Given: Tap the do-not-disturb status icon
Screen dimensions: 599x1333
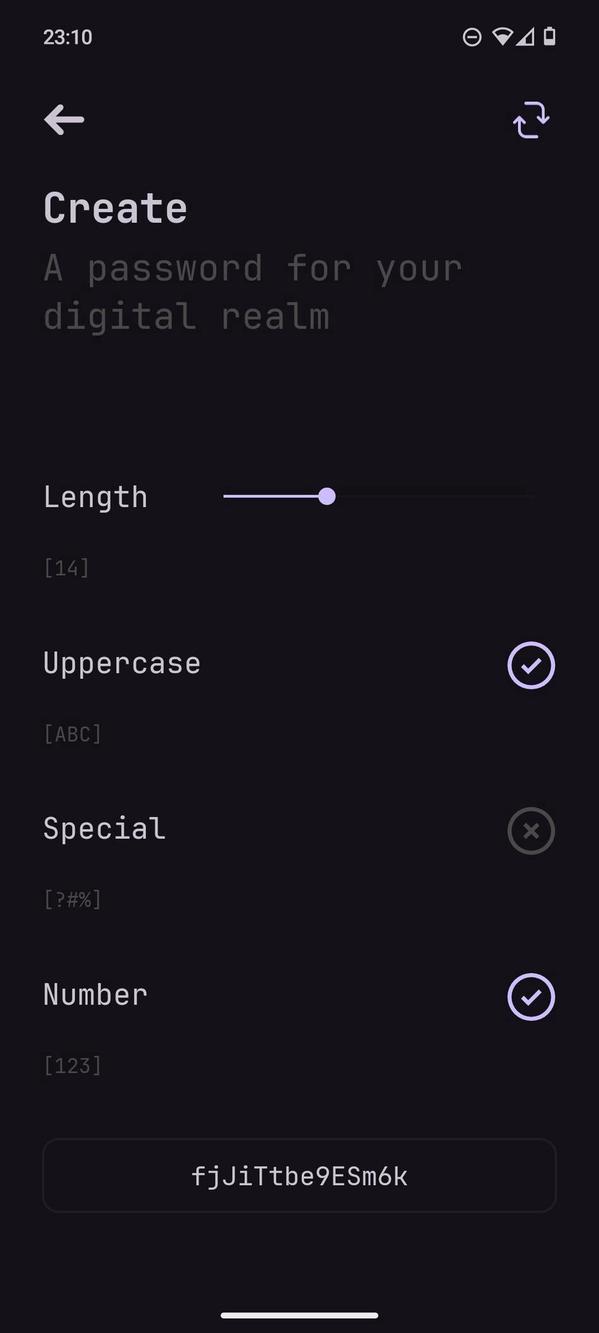Looking at the screenshot, I should (x=471, y=37).
